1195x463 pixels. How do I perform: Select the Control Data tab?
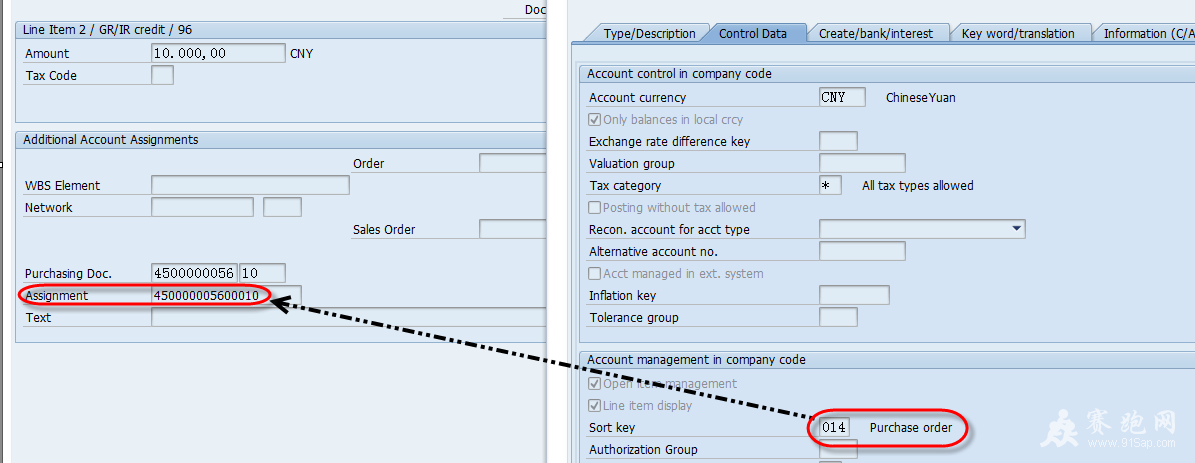coord(752,34)
